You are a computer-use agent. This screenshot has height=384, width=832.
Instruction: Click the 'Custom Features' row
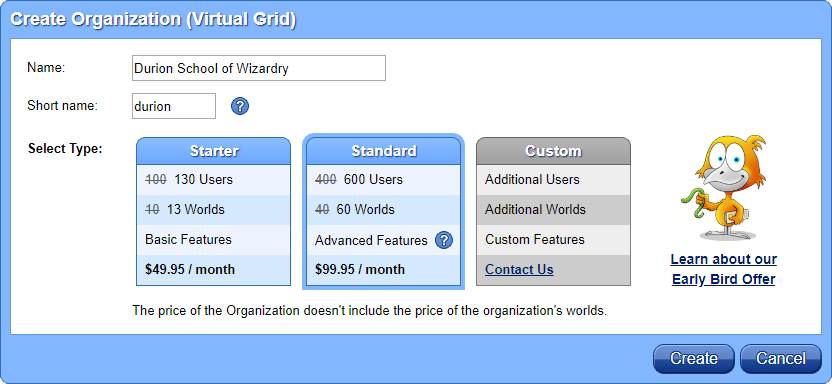tap(553, 240)
